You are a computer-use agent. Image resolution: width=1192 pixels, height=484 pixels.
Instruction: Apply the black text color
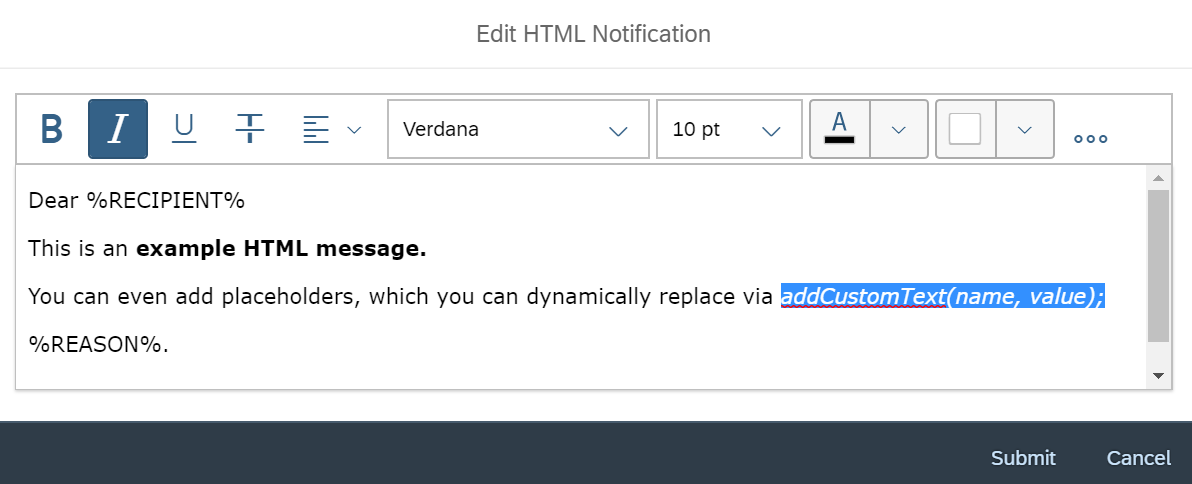click(x=839, y=129)
